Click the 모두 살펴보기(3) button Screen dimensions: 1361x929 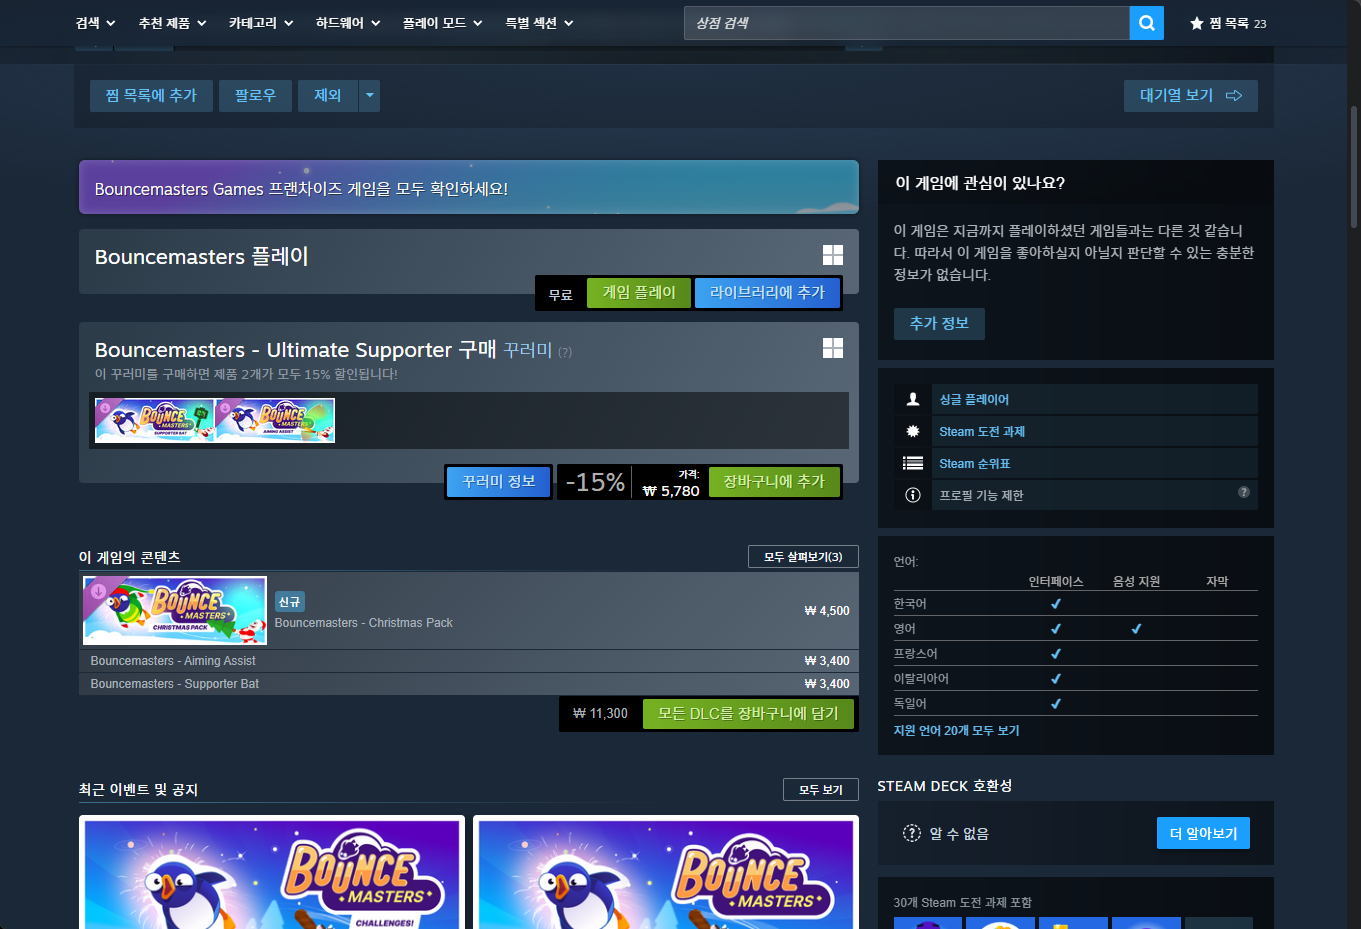tap(803, 556)
